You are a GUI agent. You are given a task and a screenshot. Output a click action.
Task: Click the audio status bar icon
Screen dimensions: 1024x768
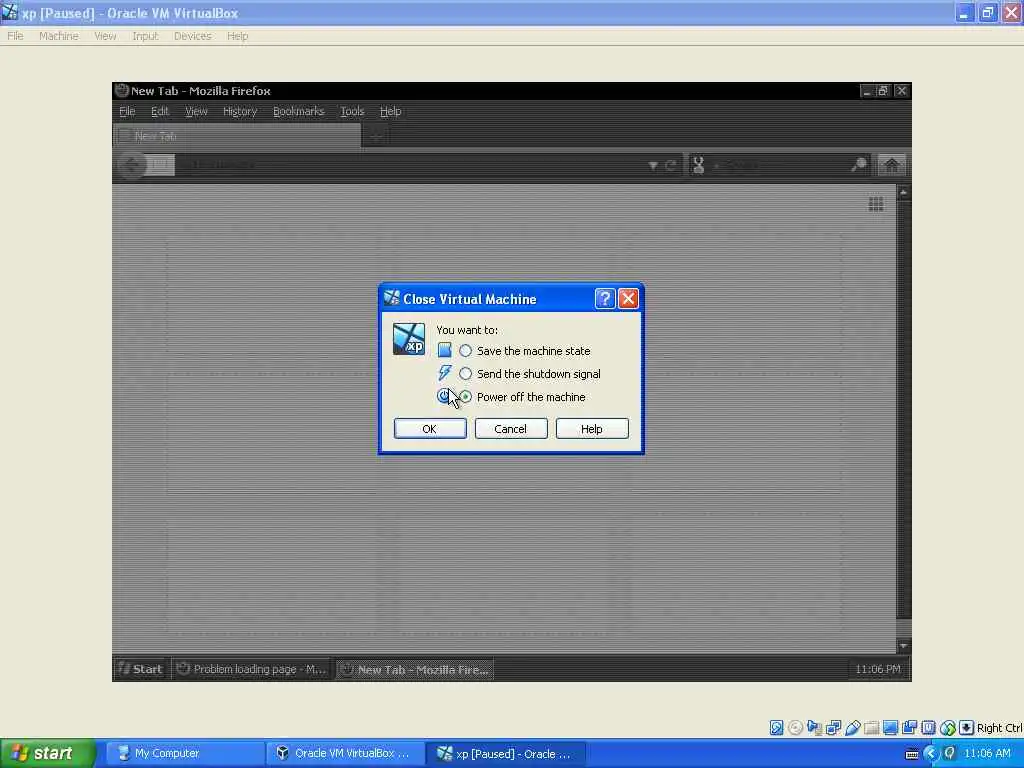tap(814, 728)
